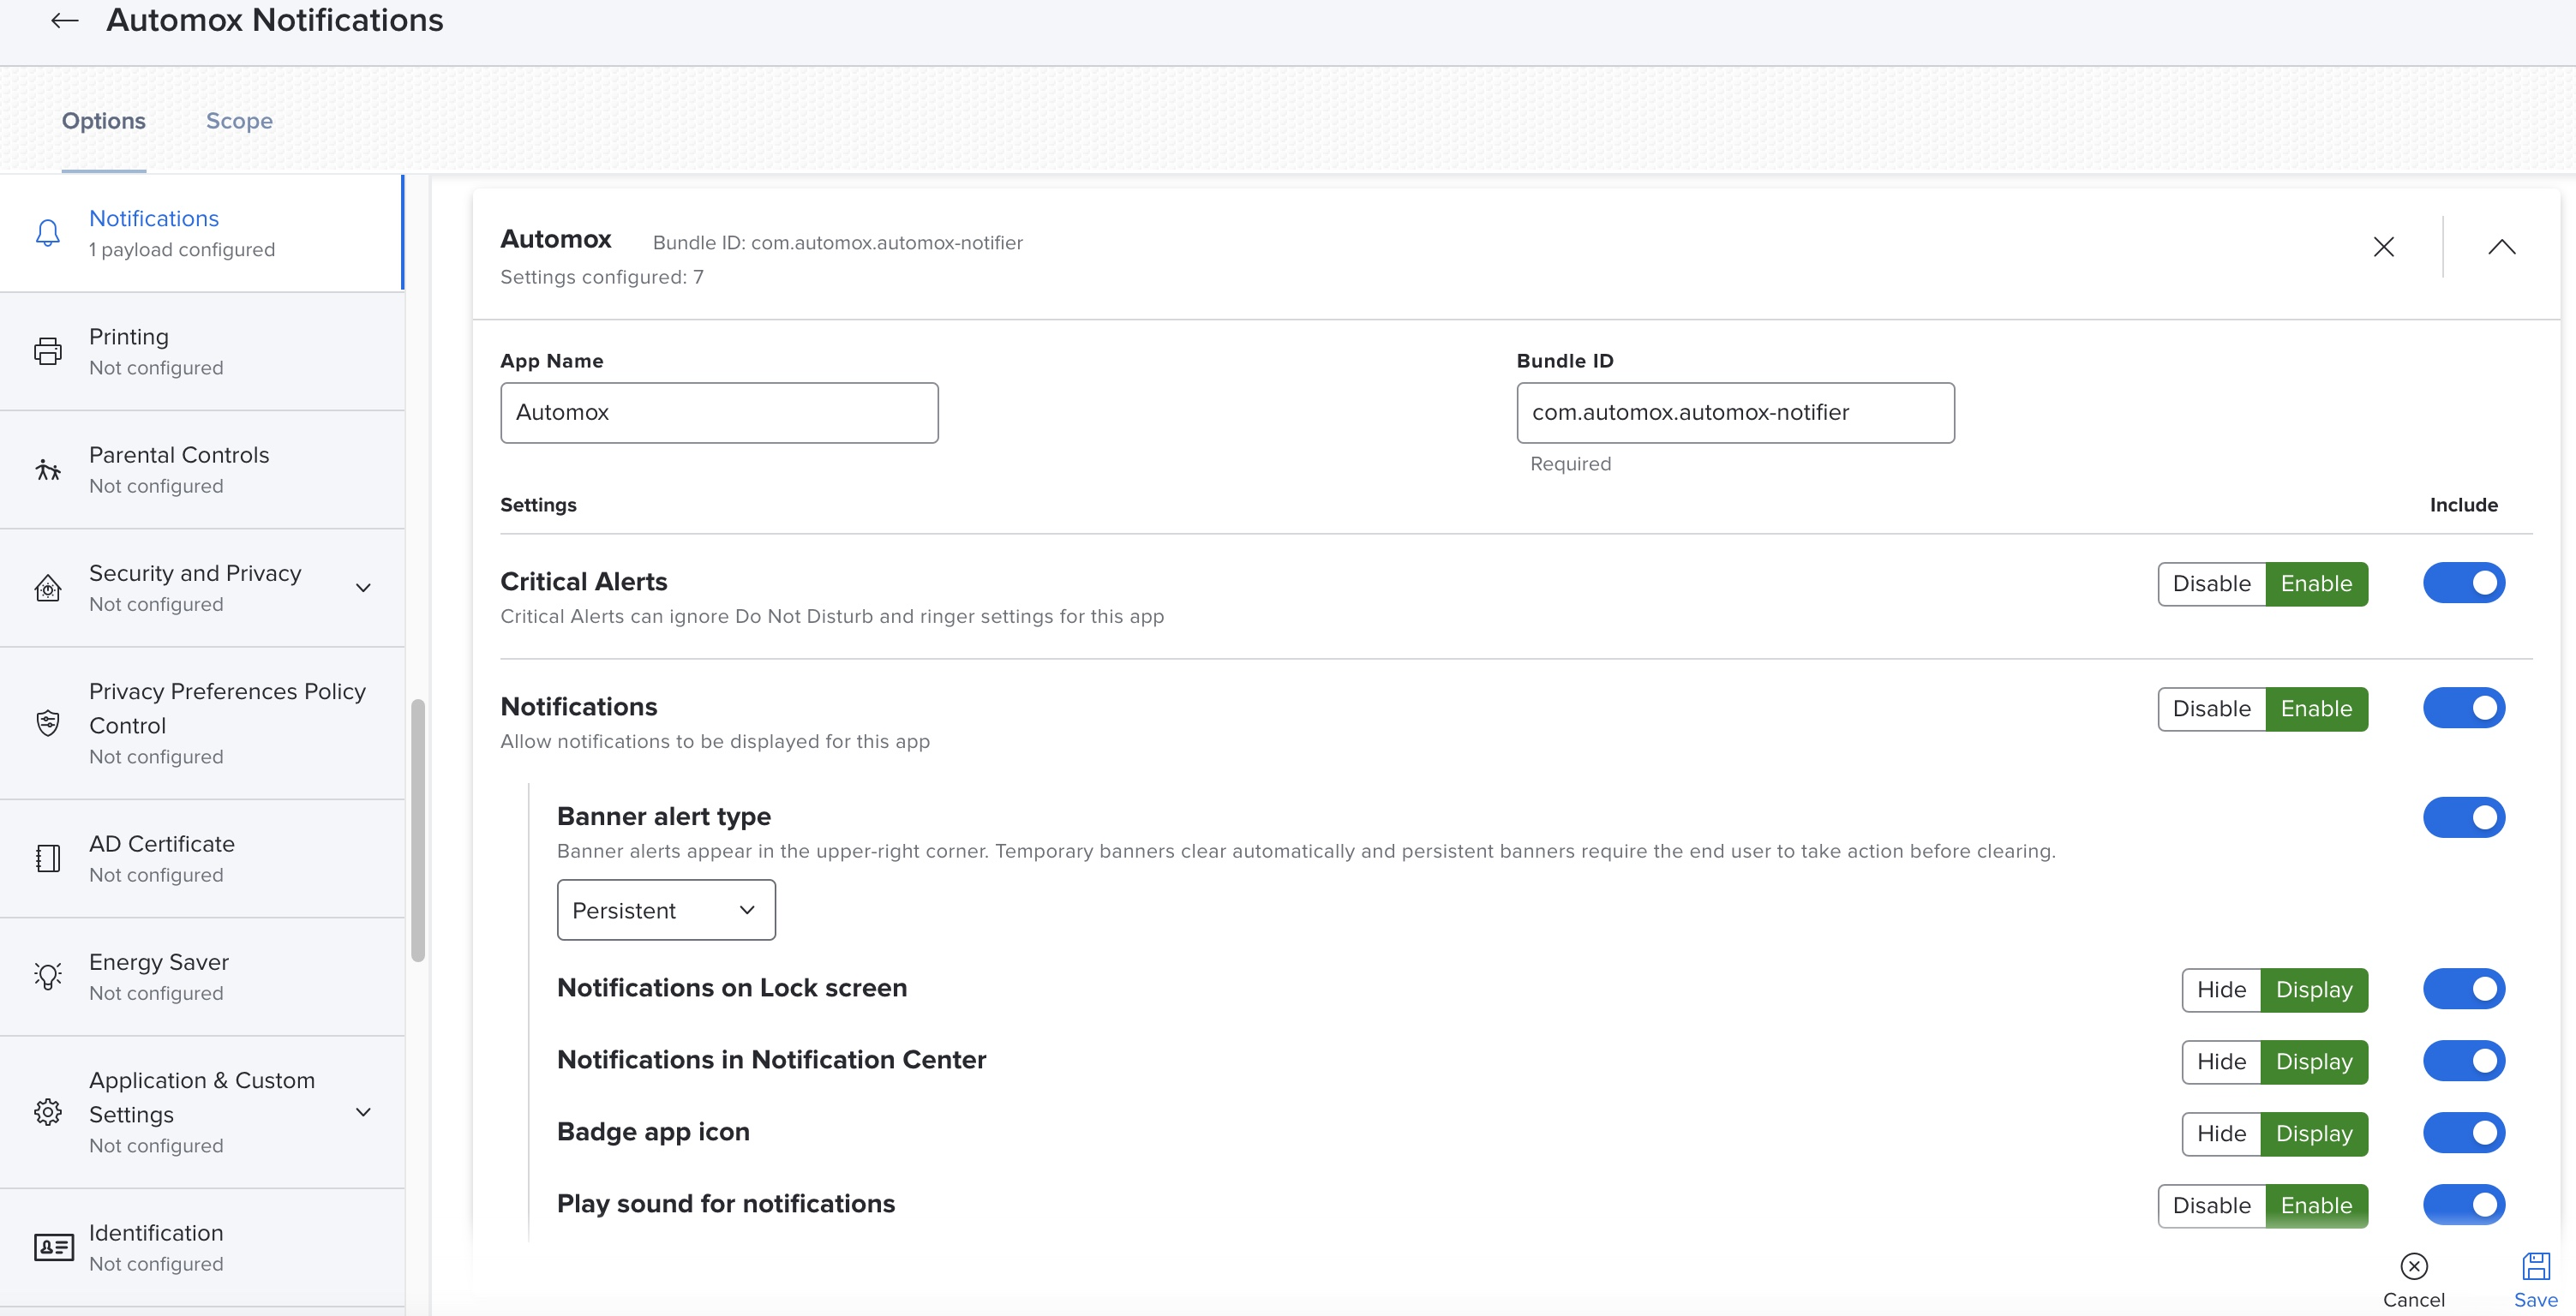The width and height of the screenshot is (2576, 1316).
Task: Click the sidebar vertical scrollbar
Action: click(418, 830)
